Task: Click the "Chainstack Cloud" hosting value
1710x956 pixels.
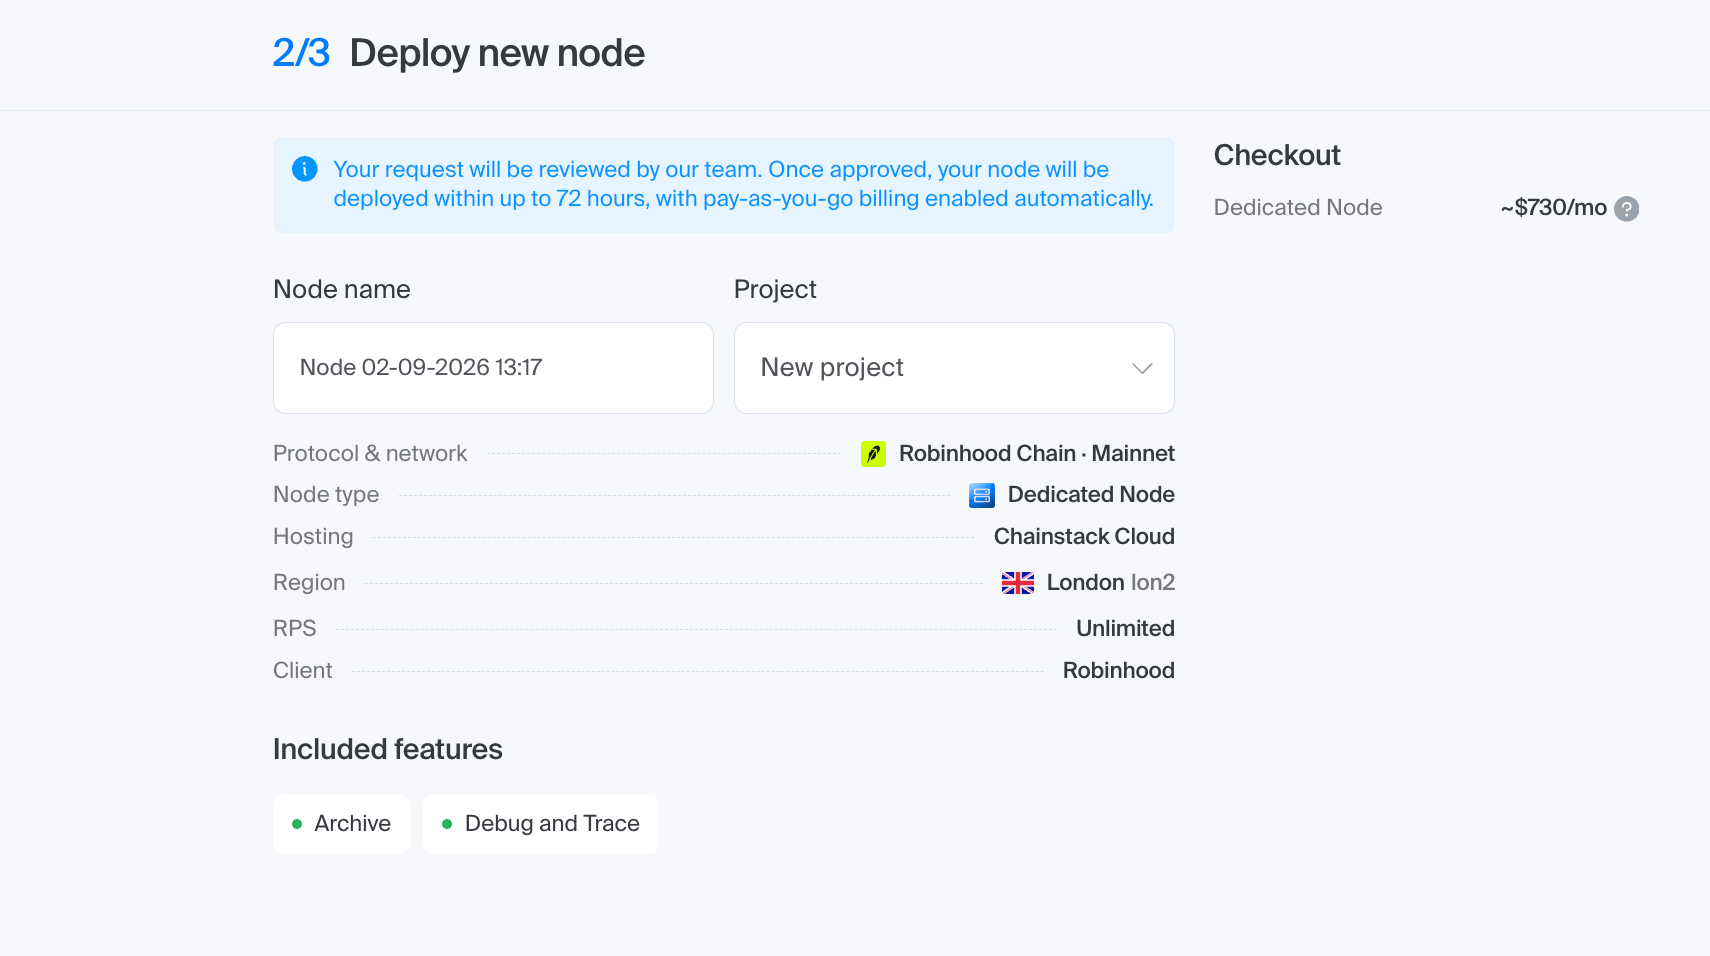Action: click(1084, 537)
